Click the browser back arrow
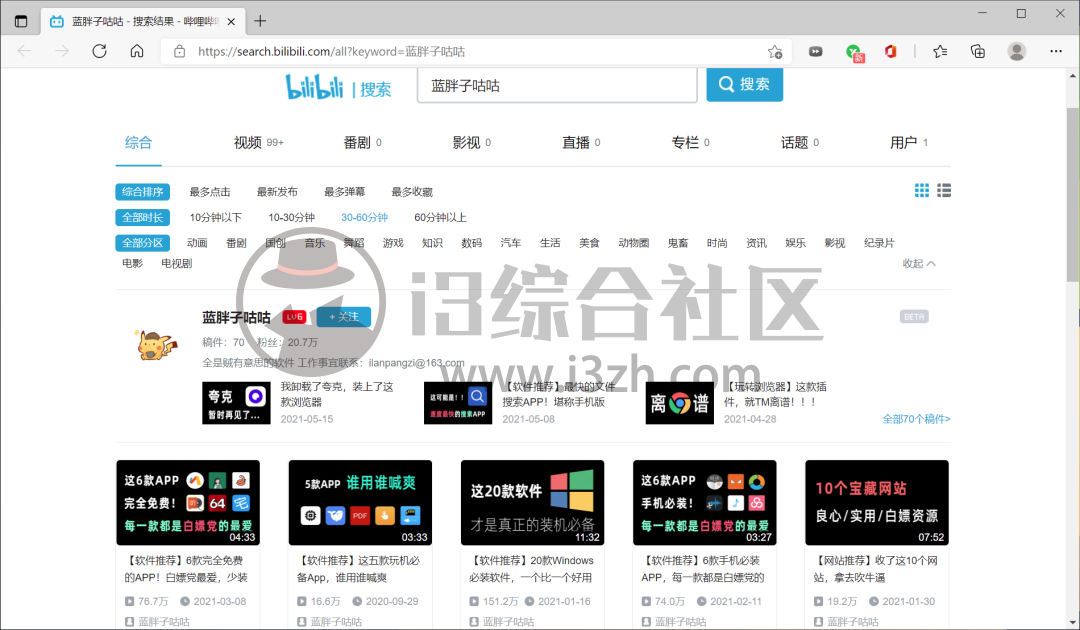Screen dimensions: 1080x630 pyautogui.click(x=25, y=51)
